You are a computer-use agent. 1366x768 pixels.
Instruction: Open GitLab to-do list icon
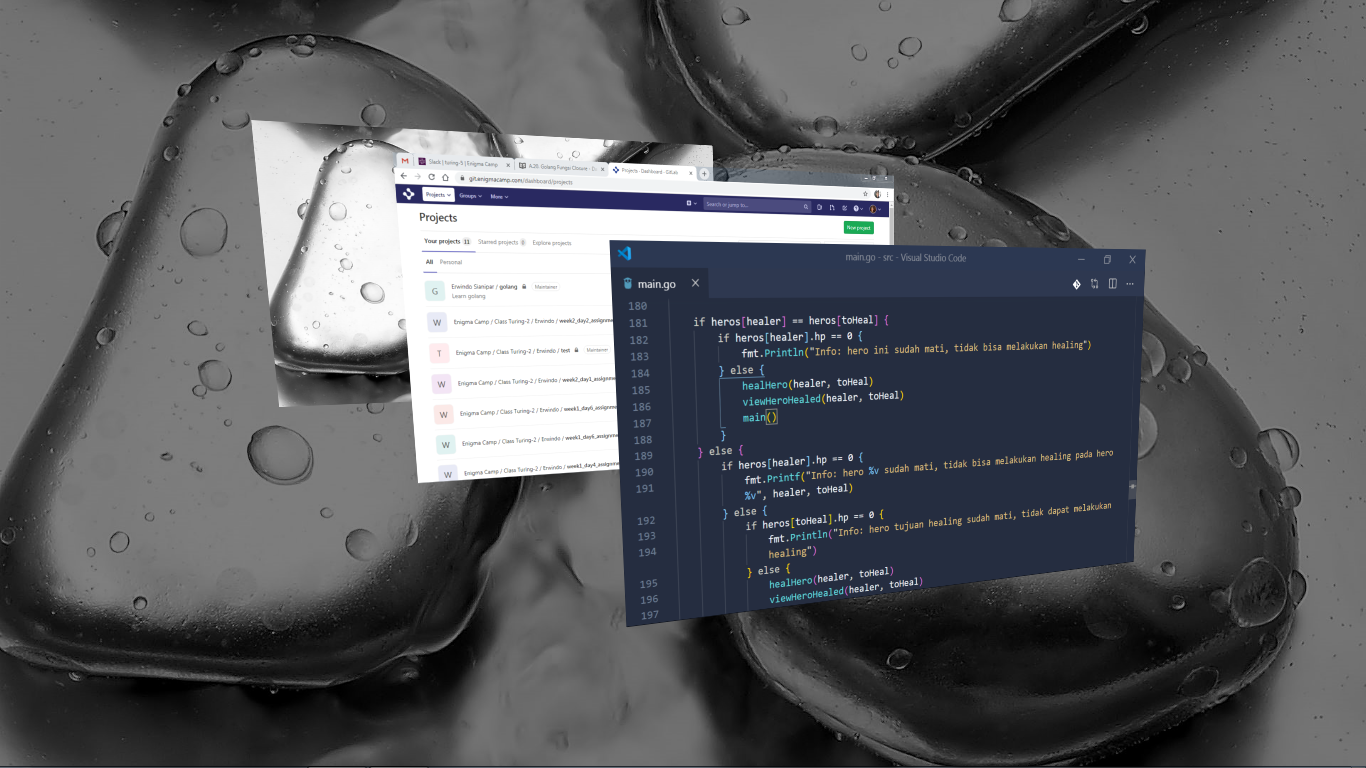tap(844, 208)
